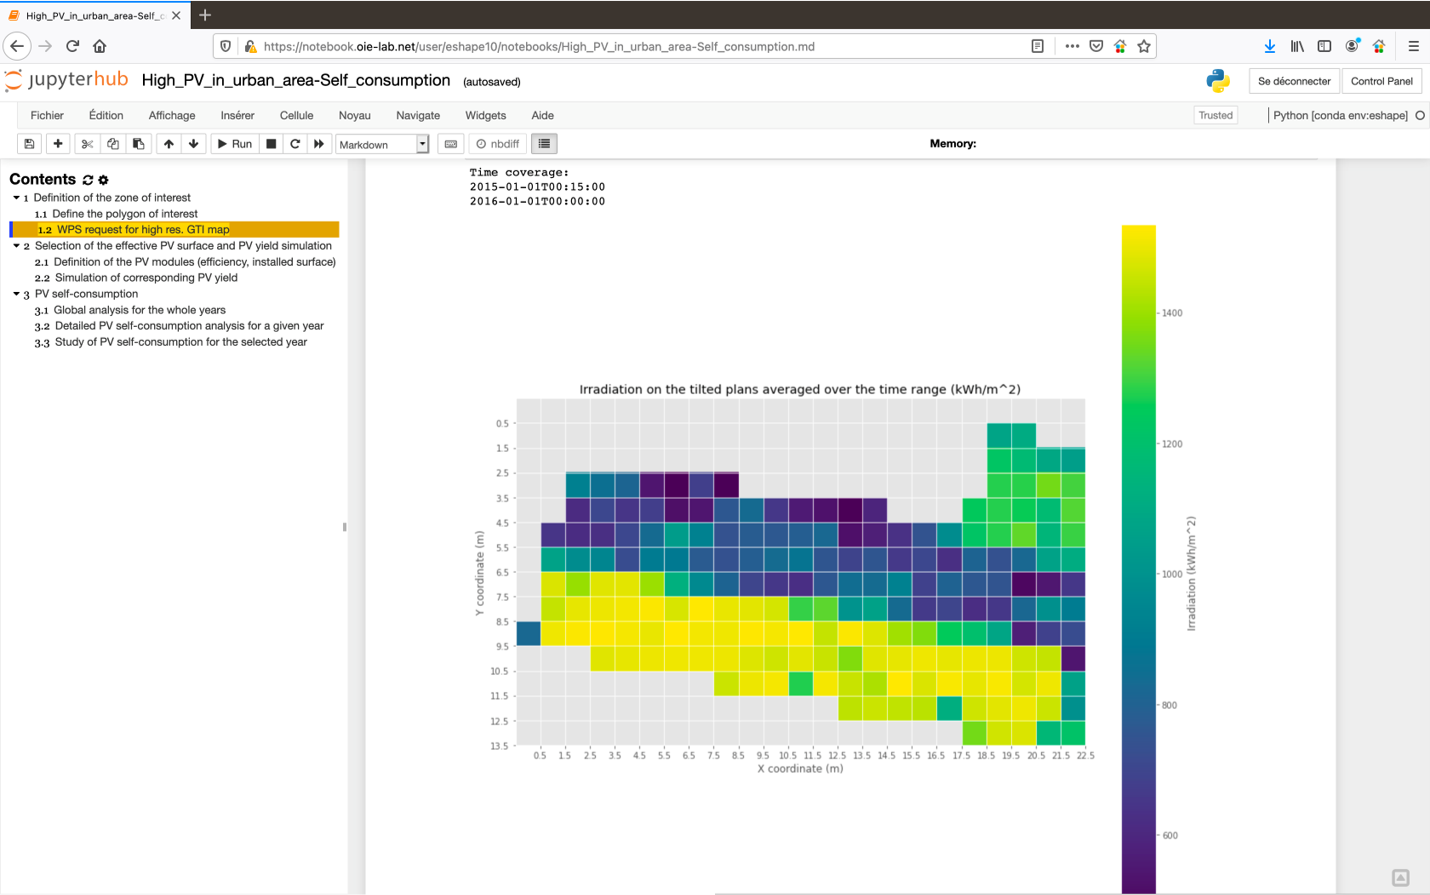Insert a new cell below
Screen dimensions: 1430x895
[x=57, y=143]
